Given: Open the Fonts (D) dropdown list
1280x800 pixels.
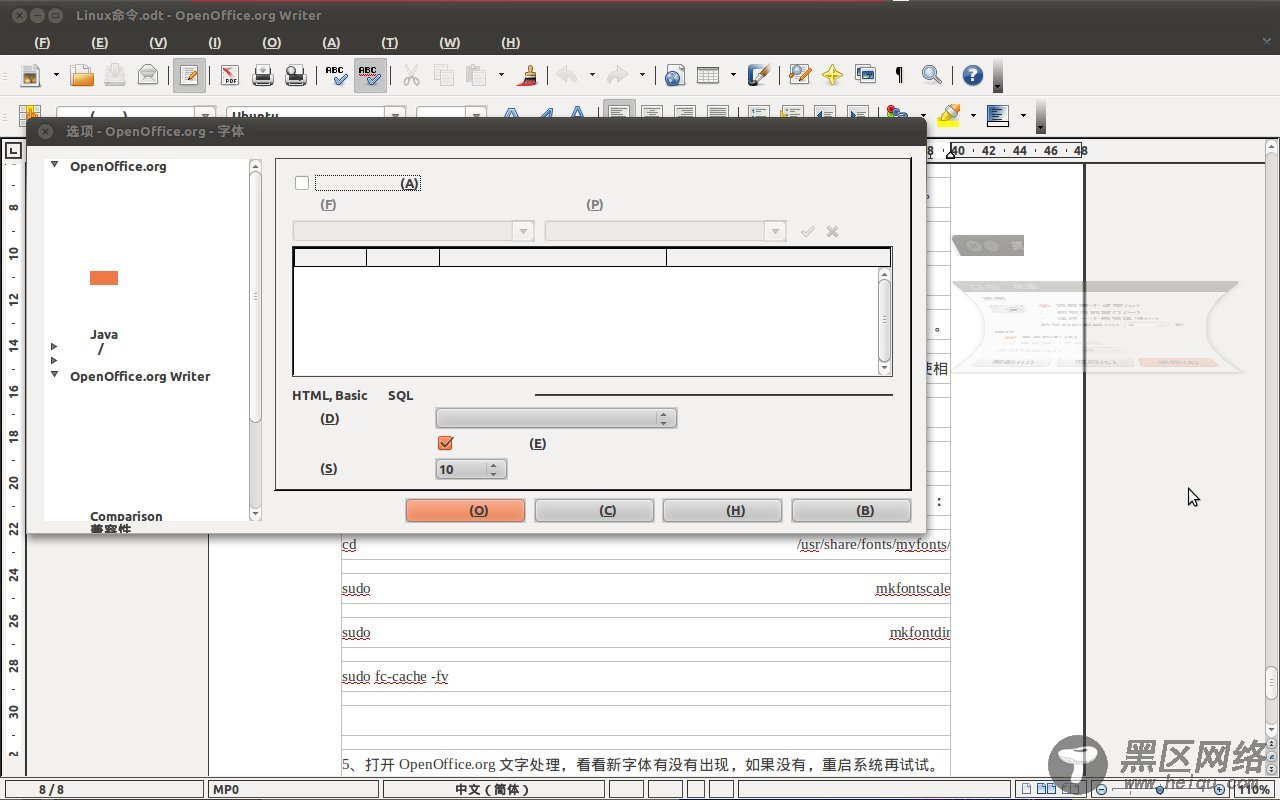Looking at the screenshot, I should (x=557, y=418).
